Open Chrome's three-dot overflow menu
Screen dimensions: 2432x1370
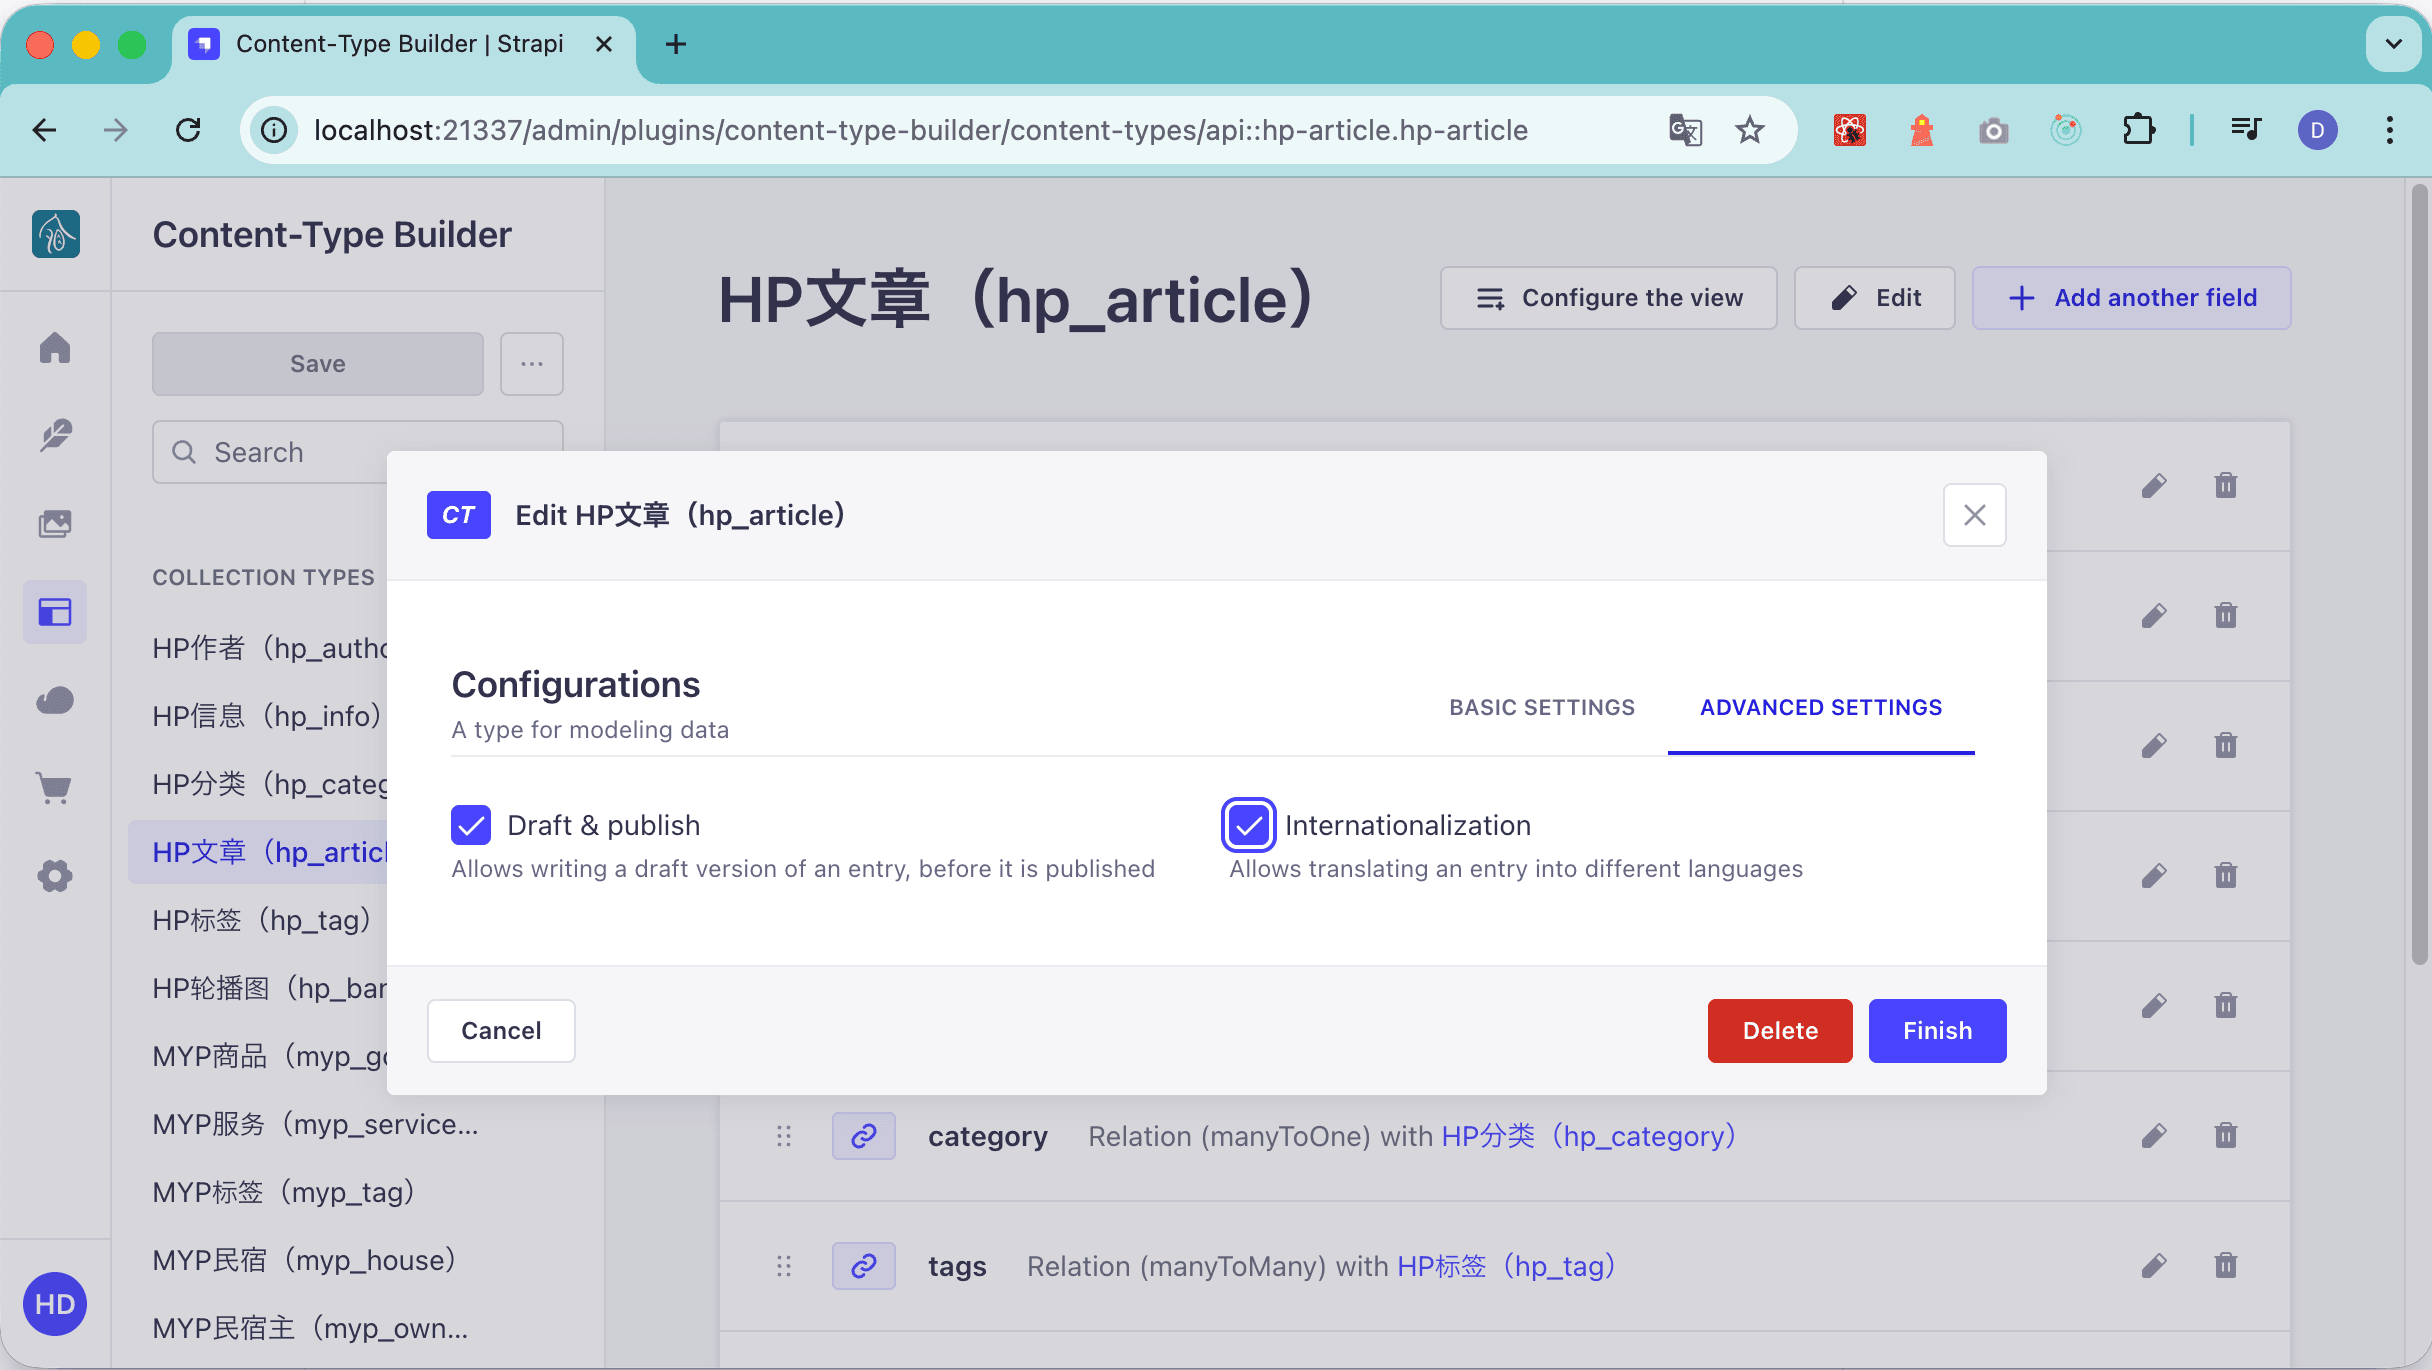[2390, 130]
